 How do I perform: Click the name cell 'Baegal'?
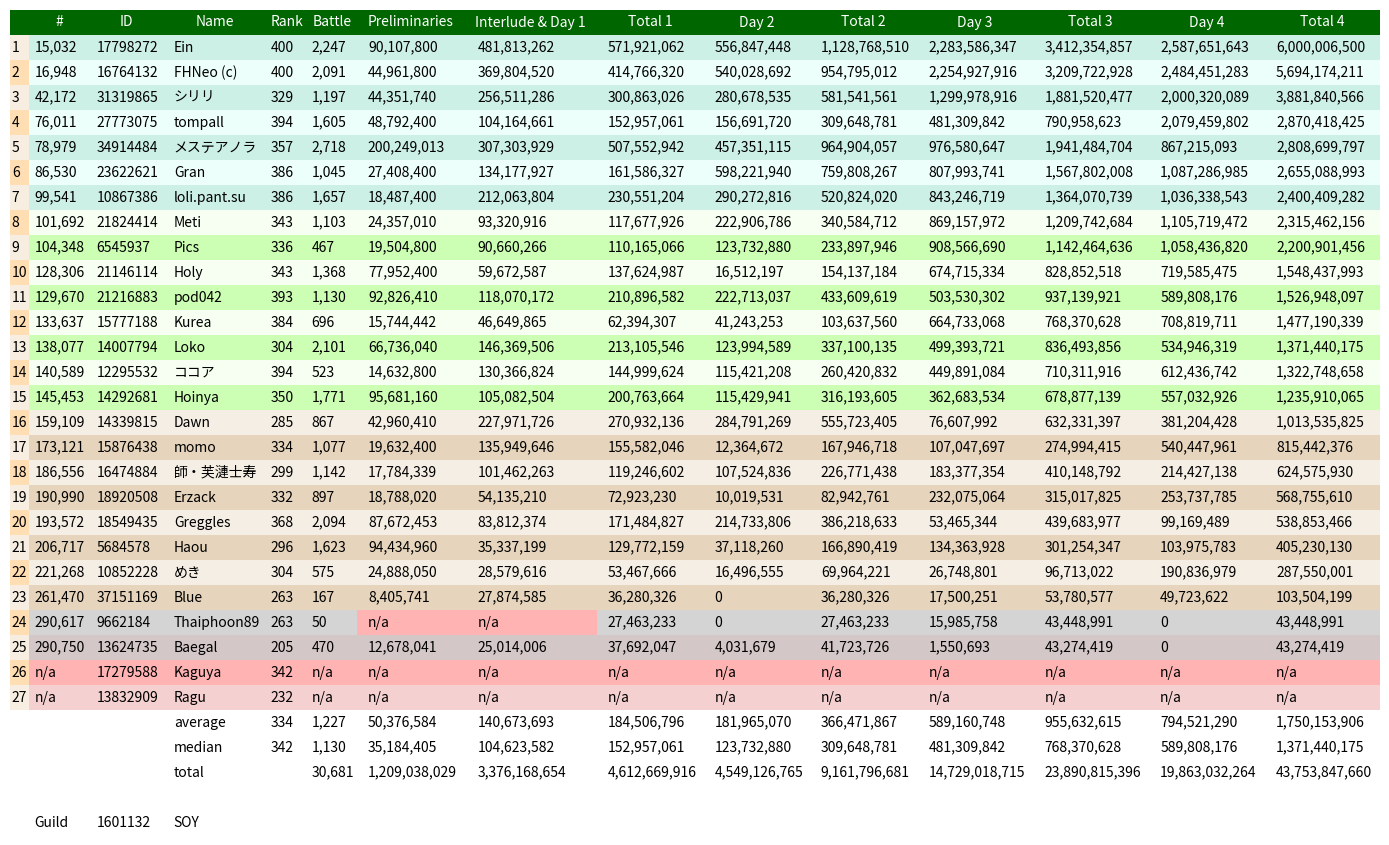click(x=195, y=647)
